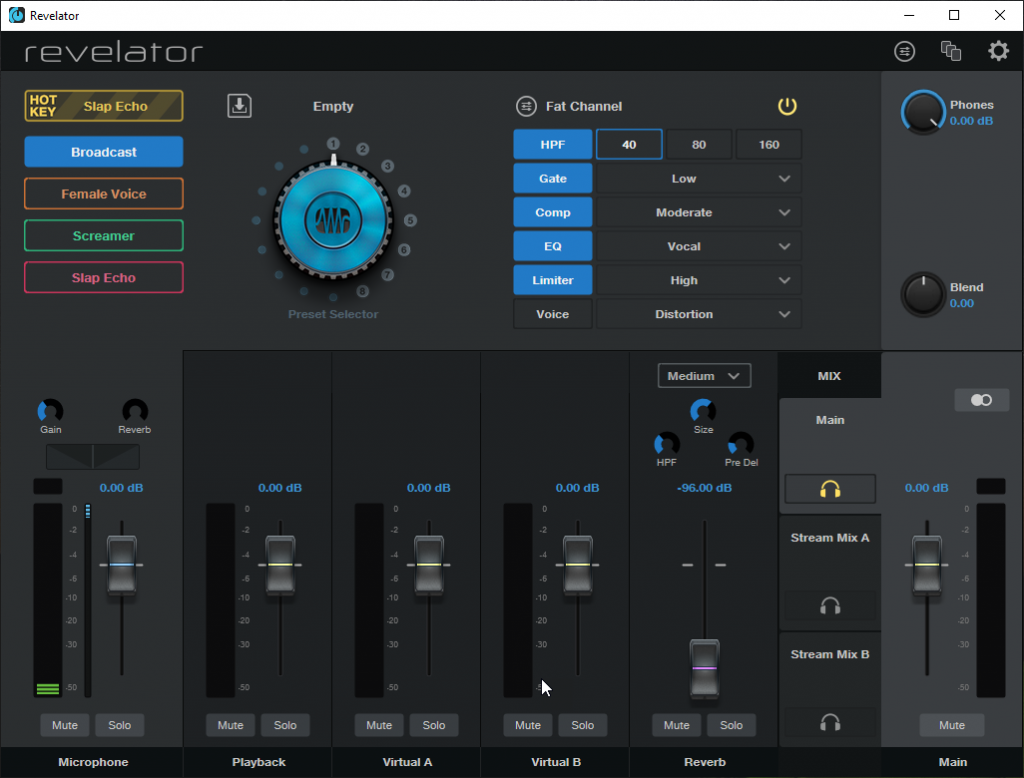Select the Stream Mix B tab
The width and height of the screenshot is (1024, 778).
[x=830, y=654]
